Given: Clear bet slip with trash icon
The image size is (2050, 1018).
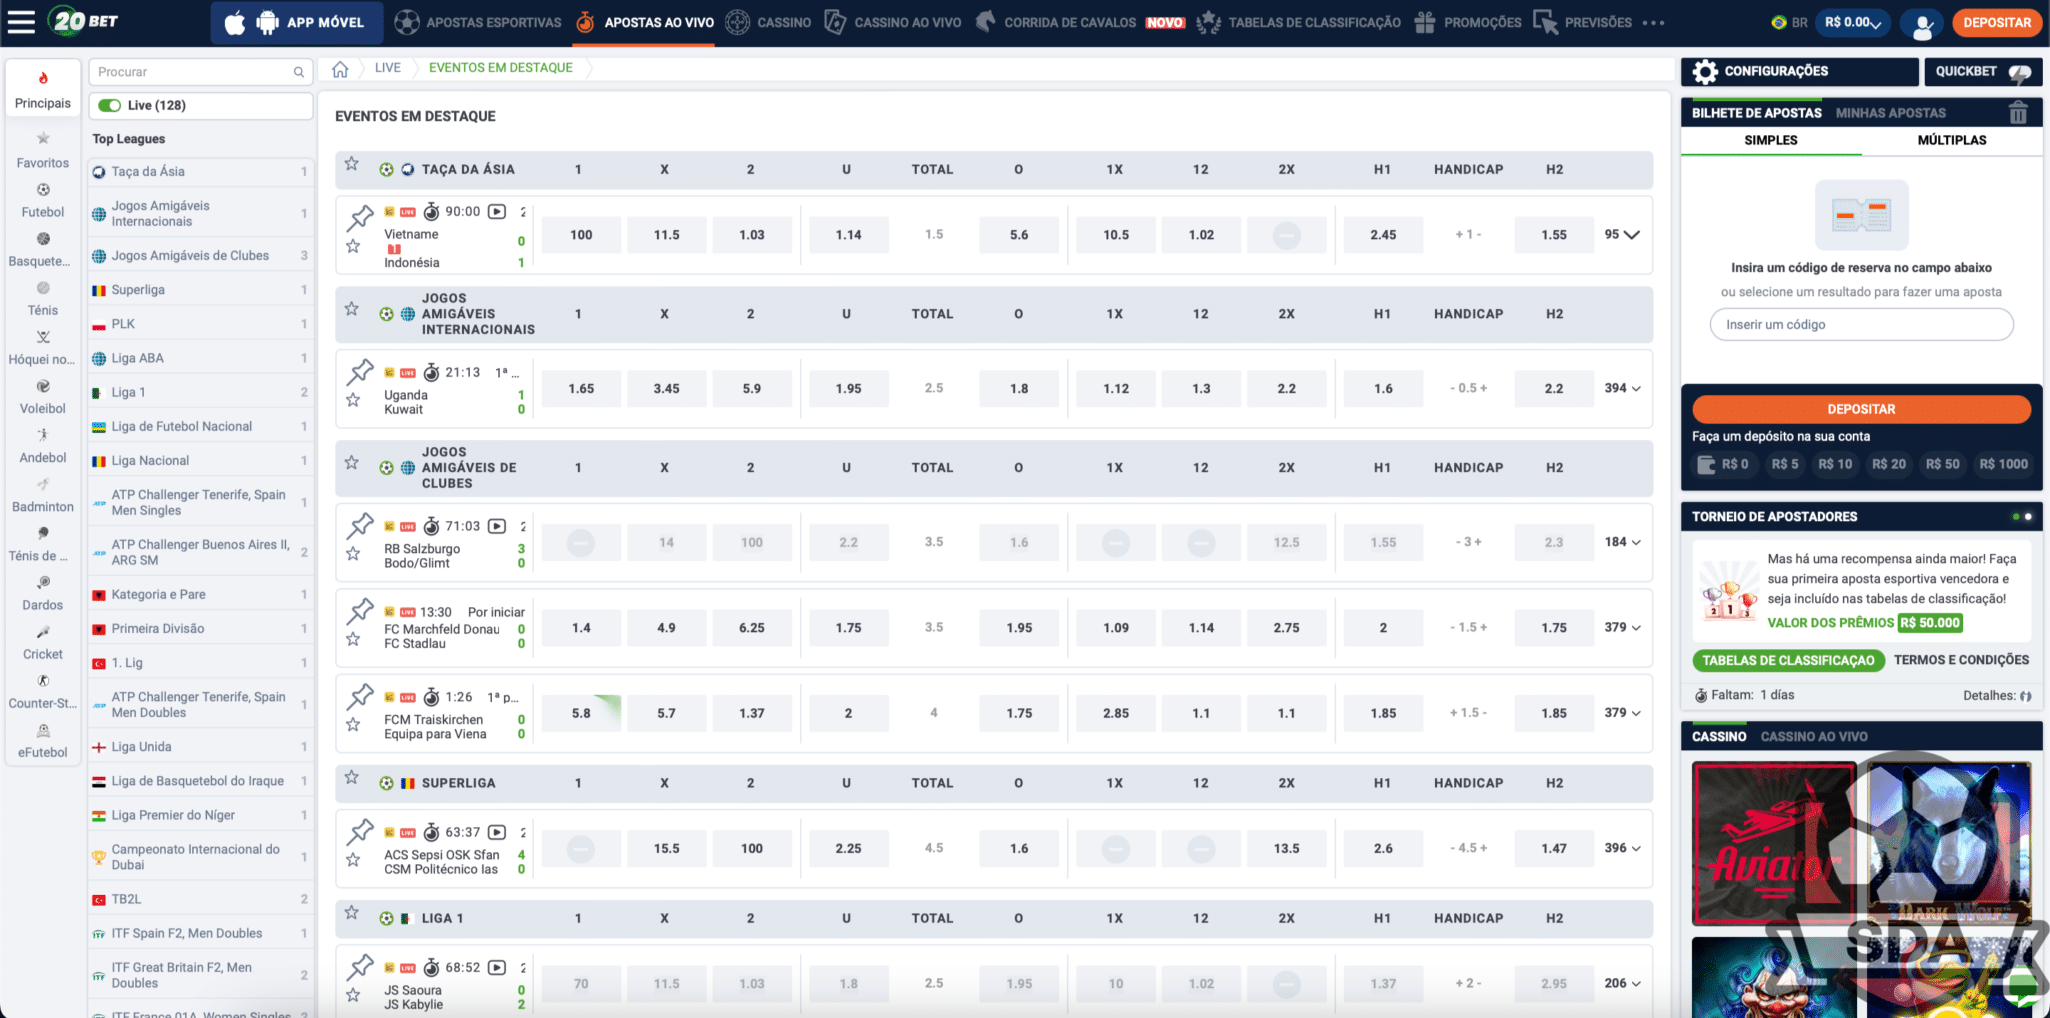Looking at the screenshot, I should [x=2018, y=113].
